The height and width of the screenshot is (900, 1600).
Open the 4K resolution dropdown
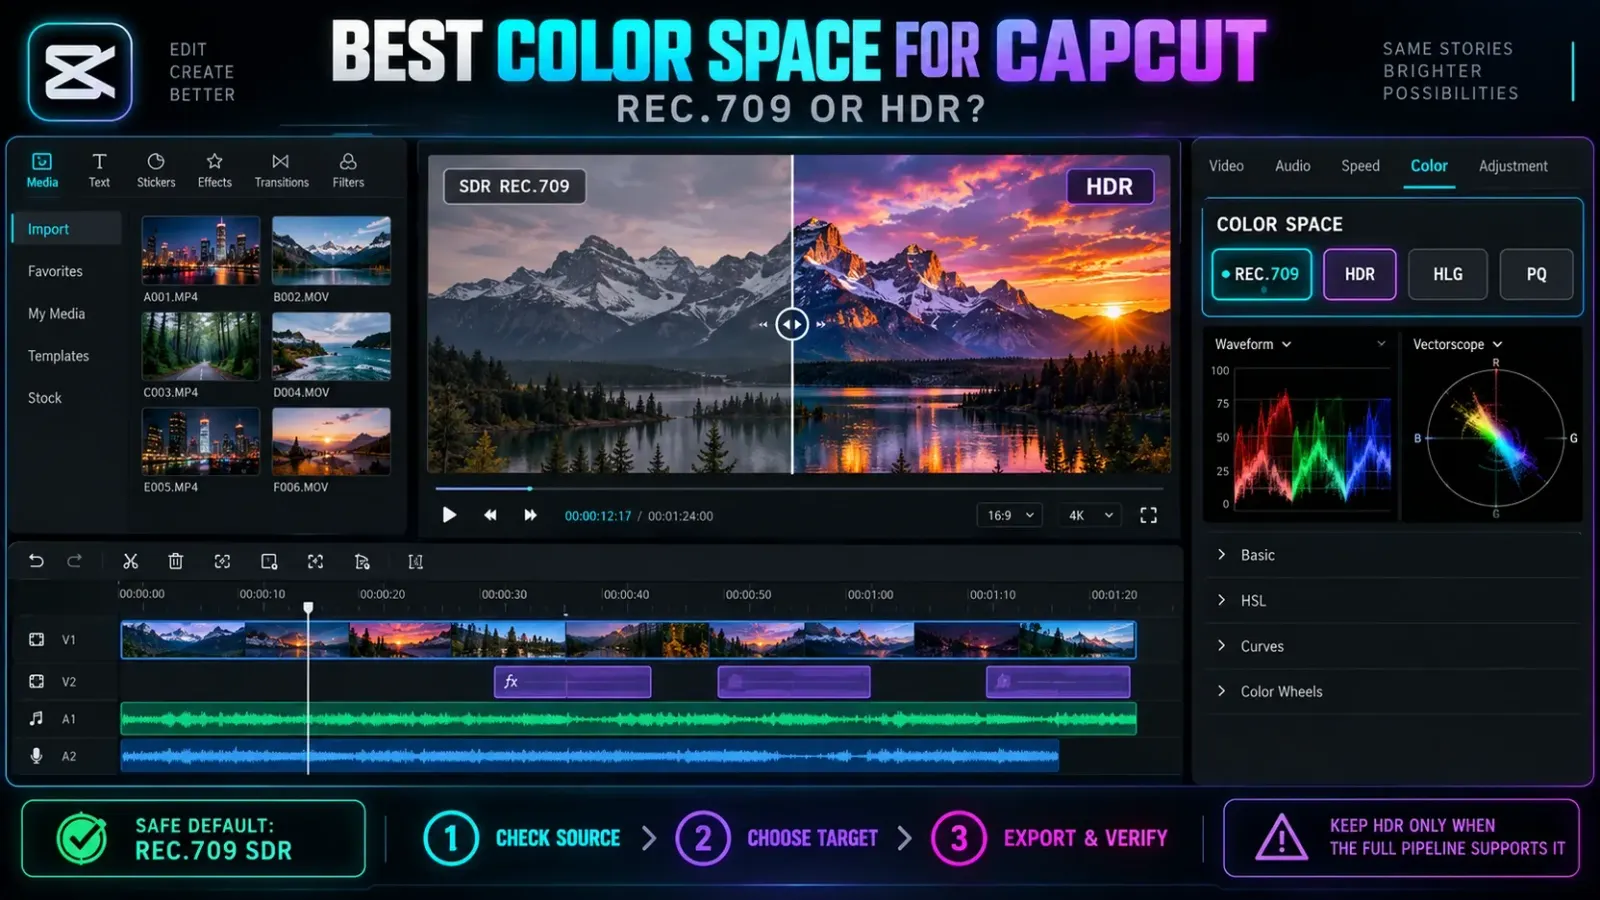click(x=1091, y=515)
